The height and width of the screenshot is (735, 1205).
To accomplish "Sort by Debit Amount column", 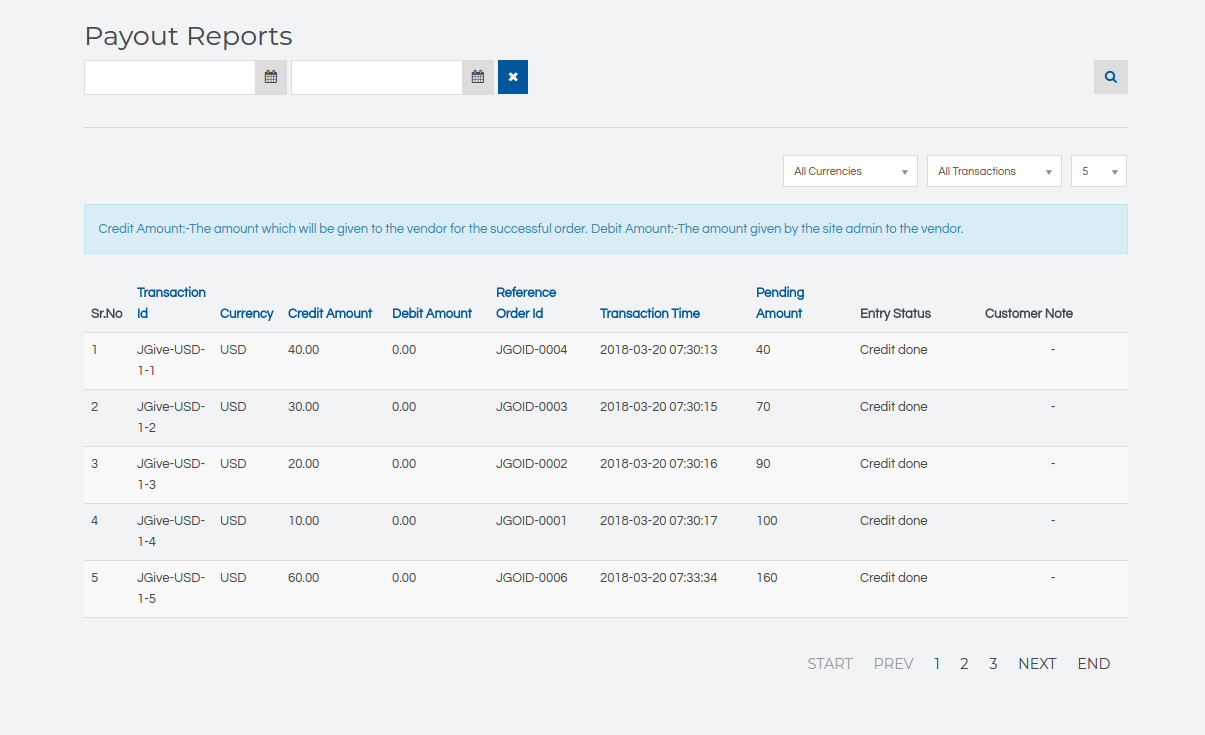I will pyautogui.click(x=432, y=313).
